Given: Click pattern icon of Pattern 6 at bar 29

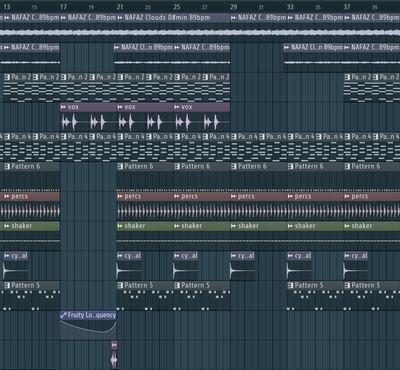Looking at the screenshot, I should (234, 166).
